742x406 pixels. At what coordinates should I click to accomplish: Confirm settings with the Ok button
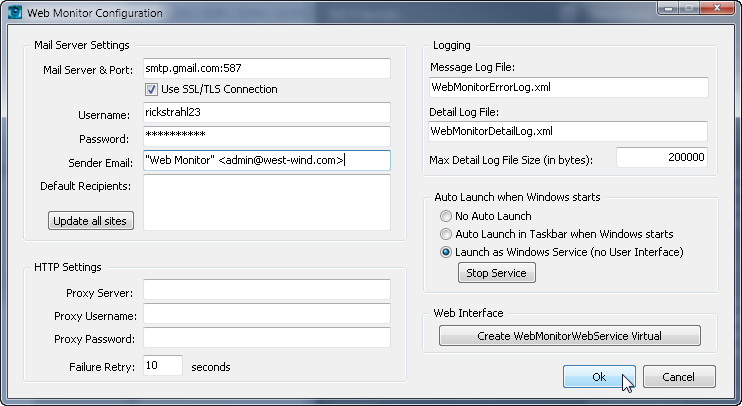pyautogui.click(x=598, y=377)
